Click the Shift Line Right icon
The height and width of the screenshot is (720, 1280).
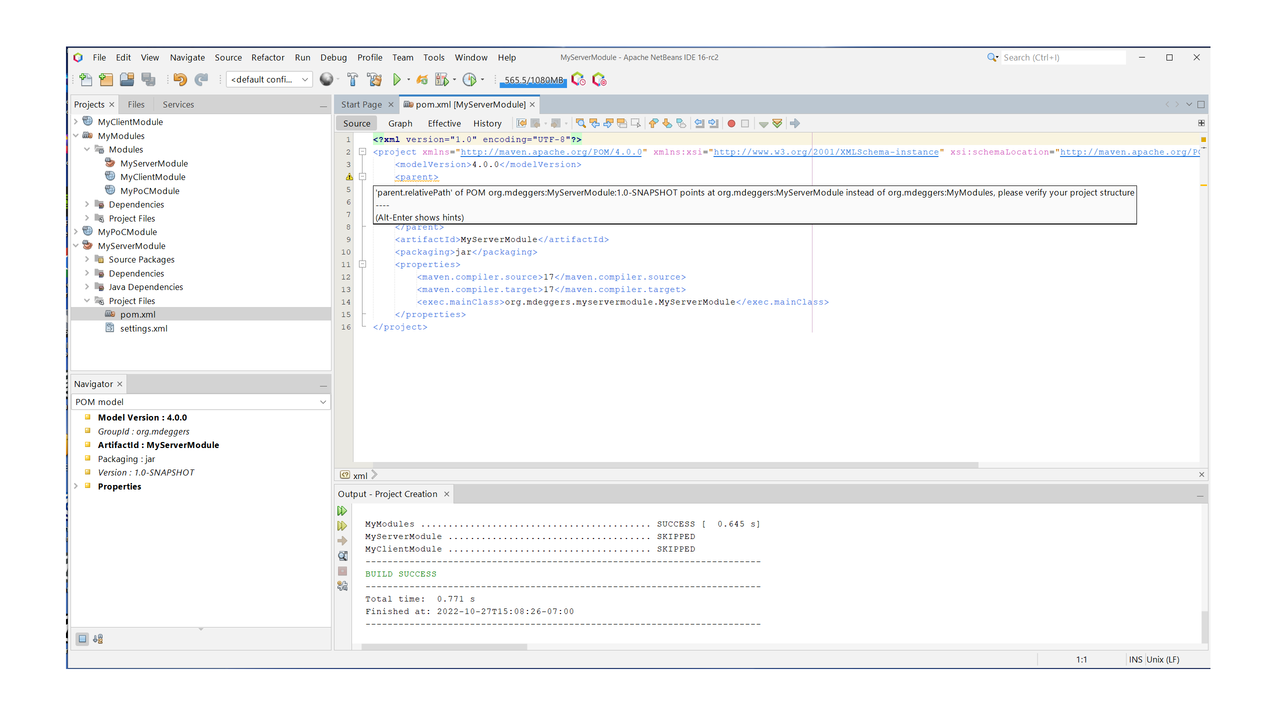click(x=713, y=123)
